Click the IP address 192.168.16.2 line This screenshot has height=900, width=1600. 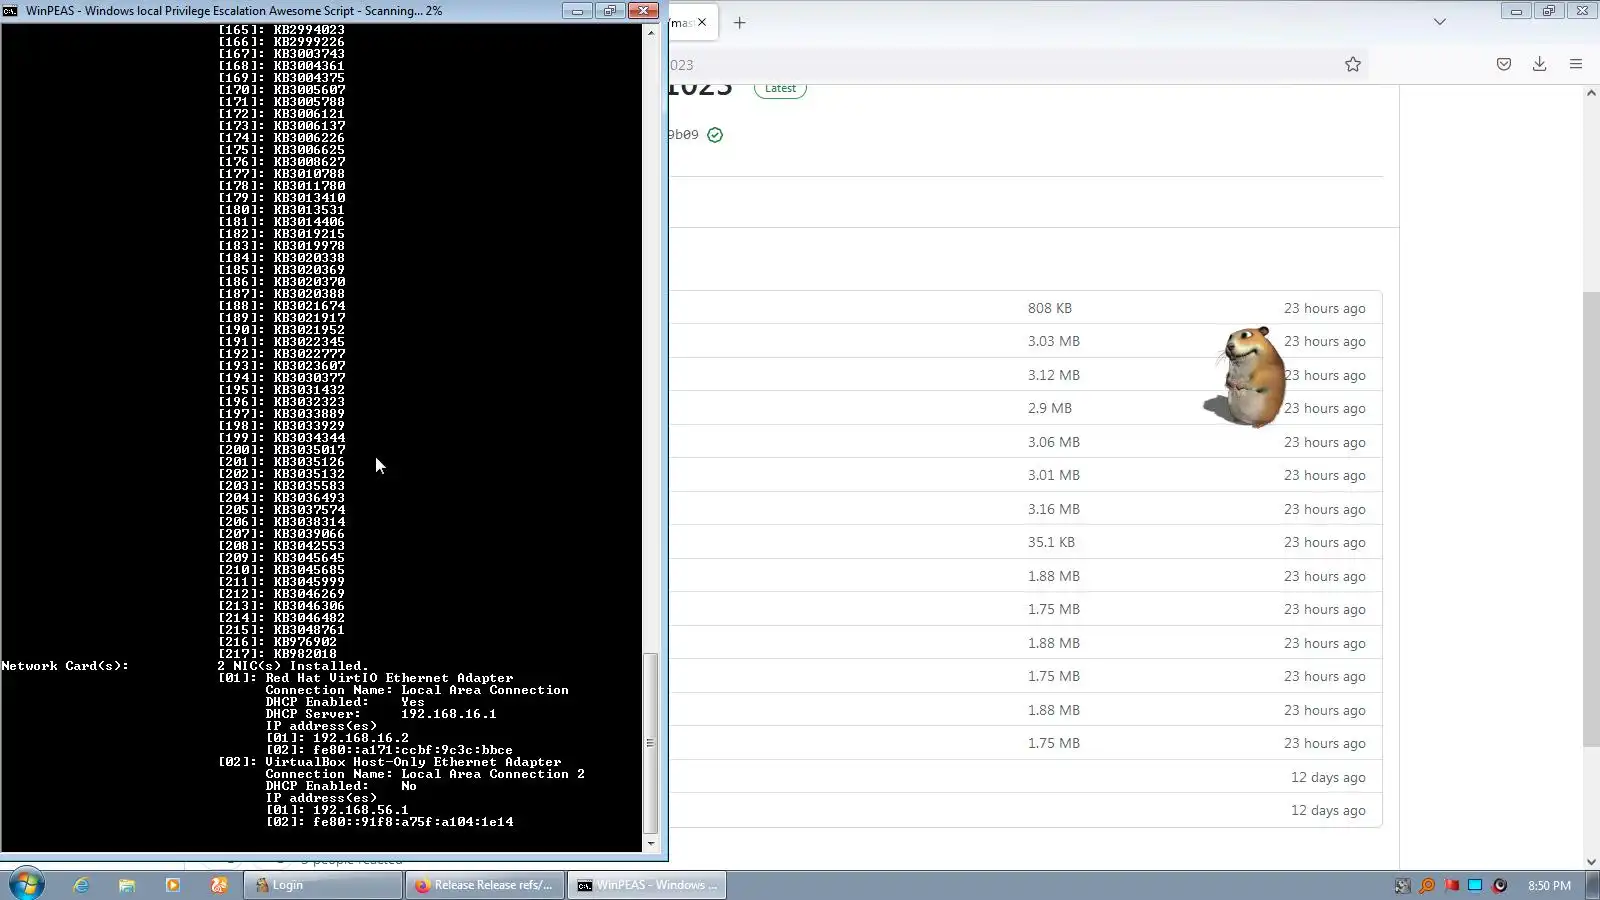[x=337, y=738]
